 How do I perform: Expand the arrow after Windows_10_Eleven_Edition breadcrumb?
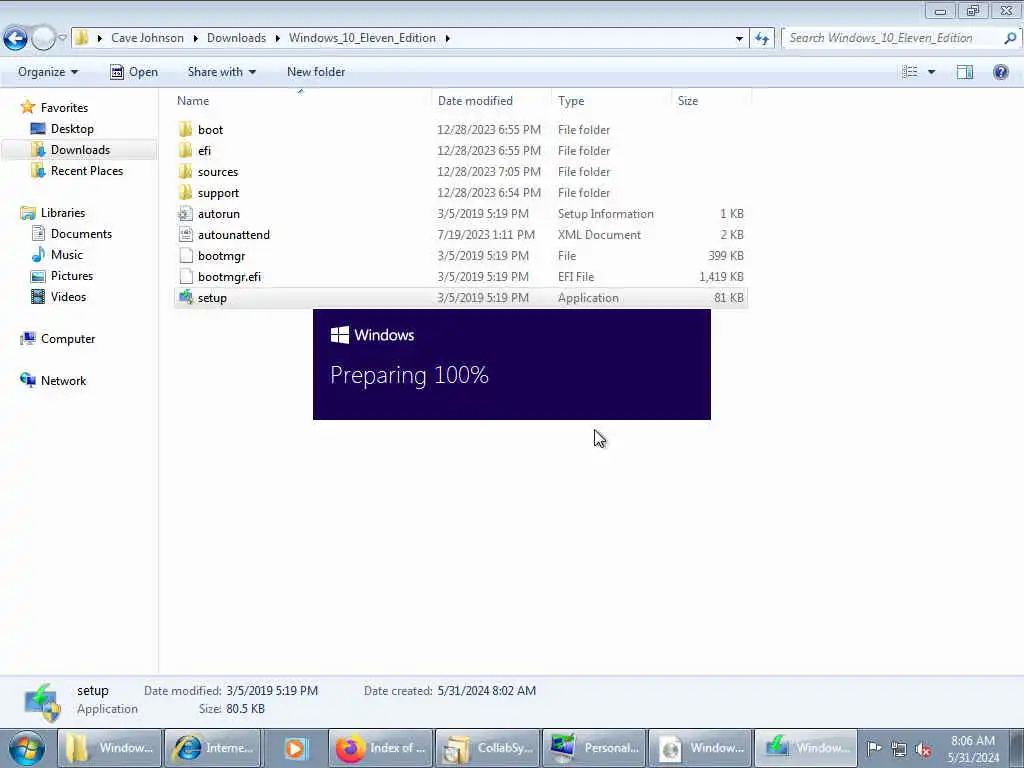coord(447,38)
